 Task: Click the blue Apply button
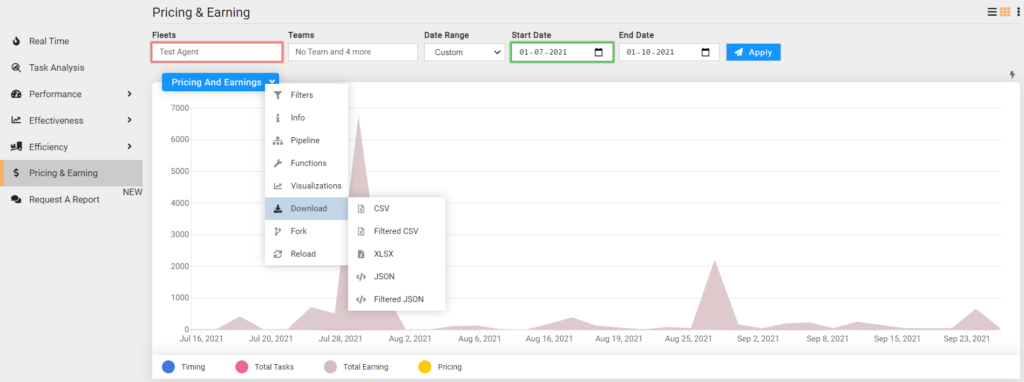(x=753, y=52)
